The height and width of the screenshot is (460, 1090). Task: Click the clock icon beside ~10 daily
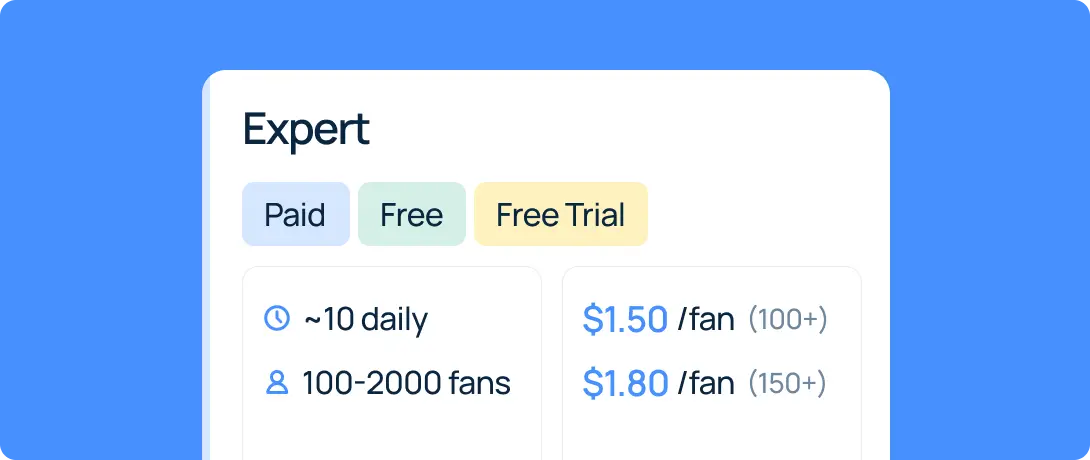(277, 318)
